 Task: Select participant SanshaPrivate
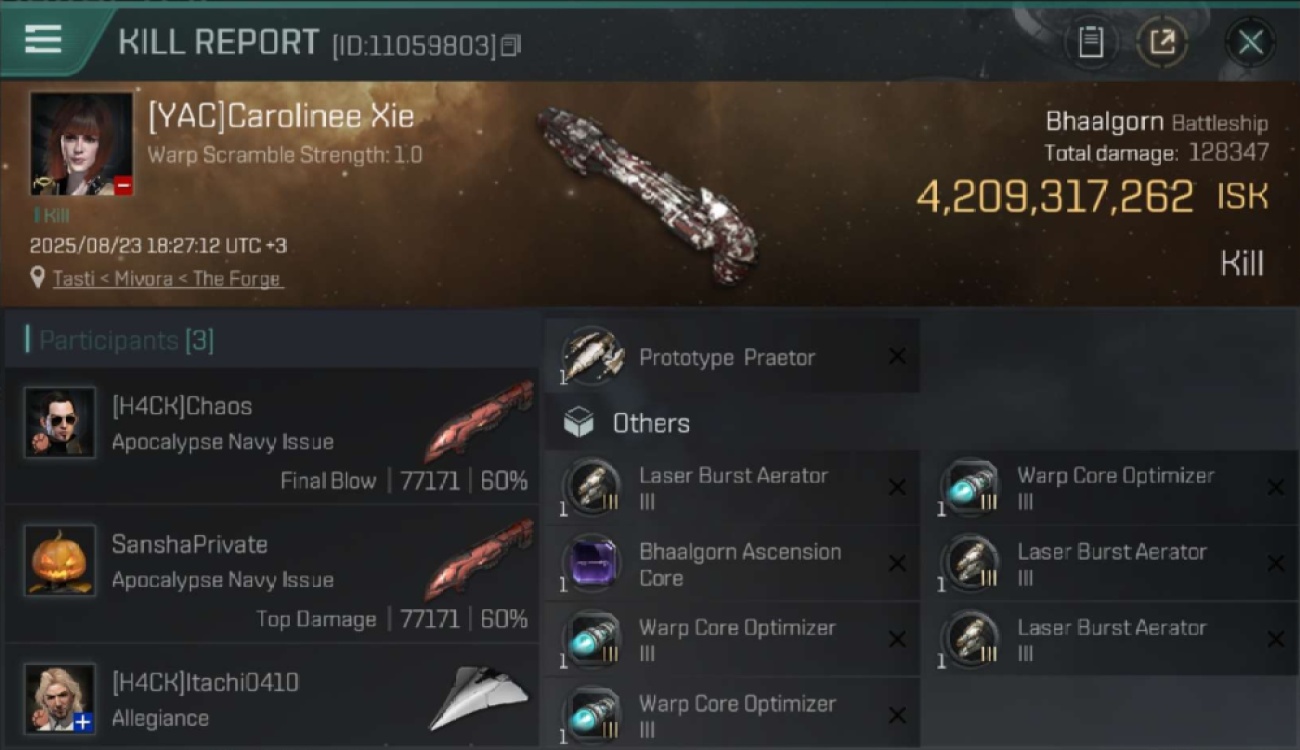click(x=271, y=574)
